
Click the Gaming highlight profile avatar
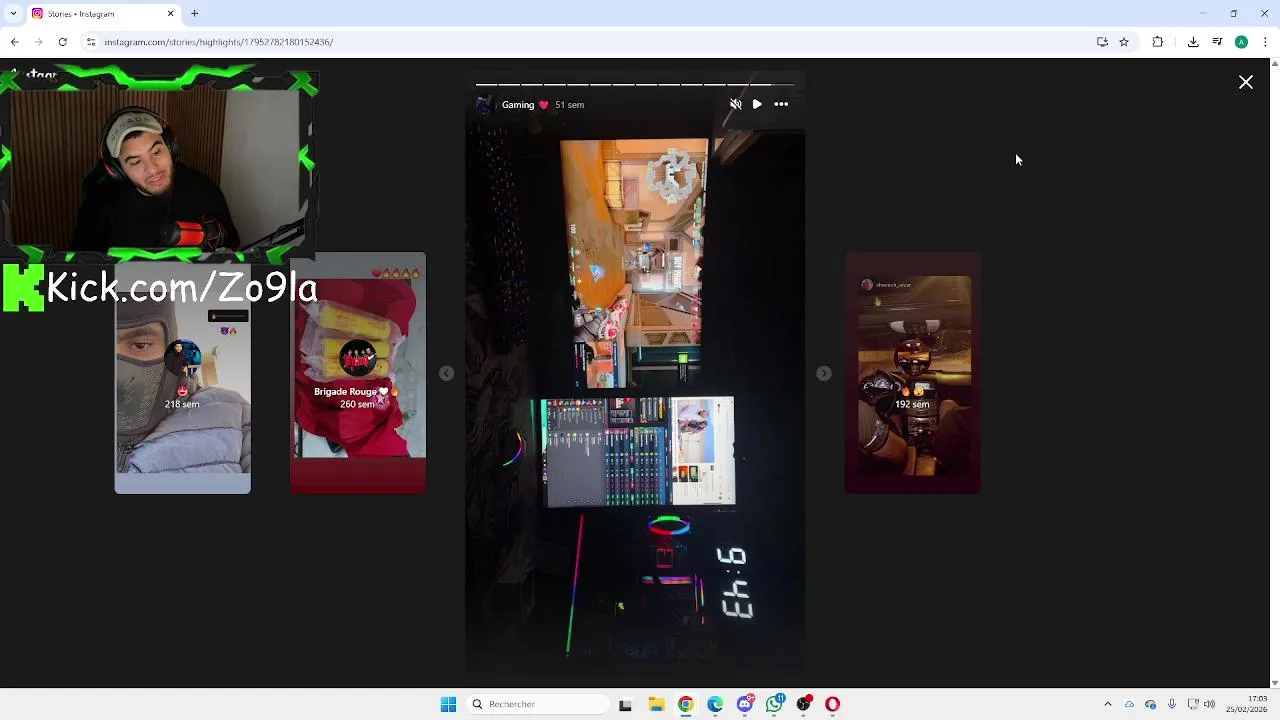click(484, 104)
